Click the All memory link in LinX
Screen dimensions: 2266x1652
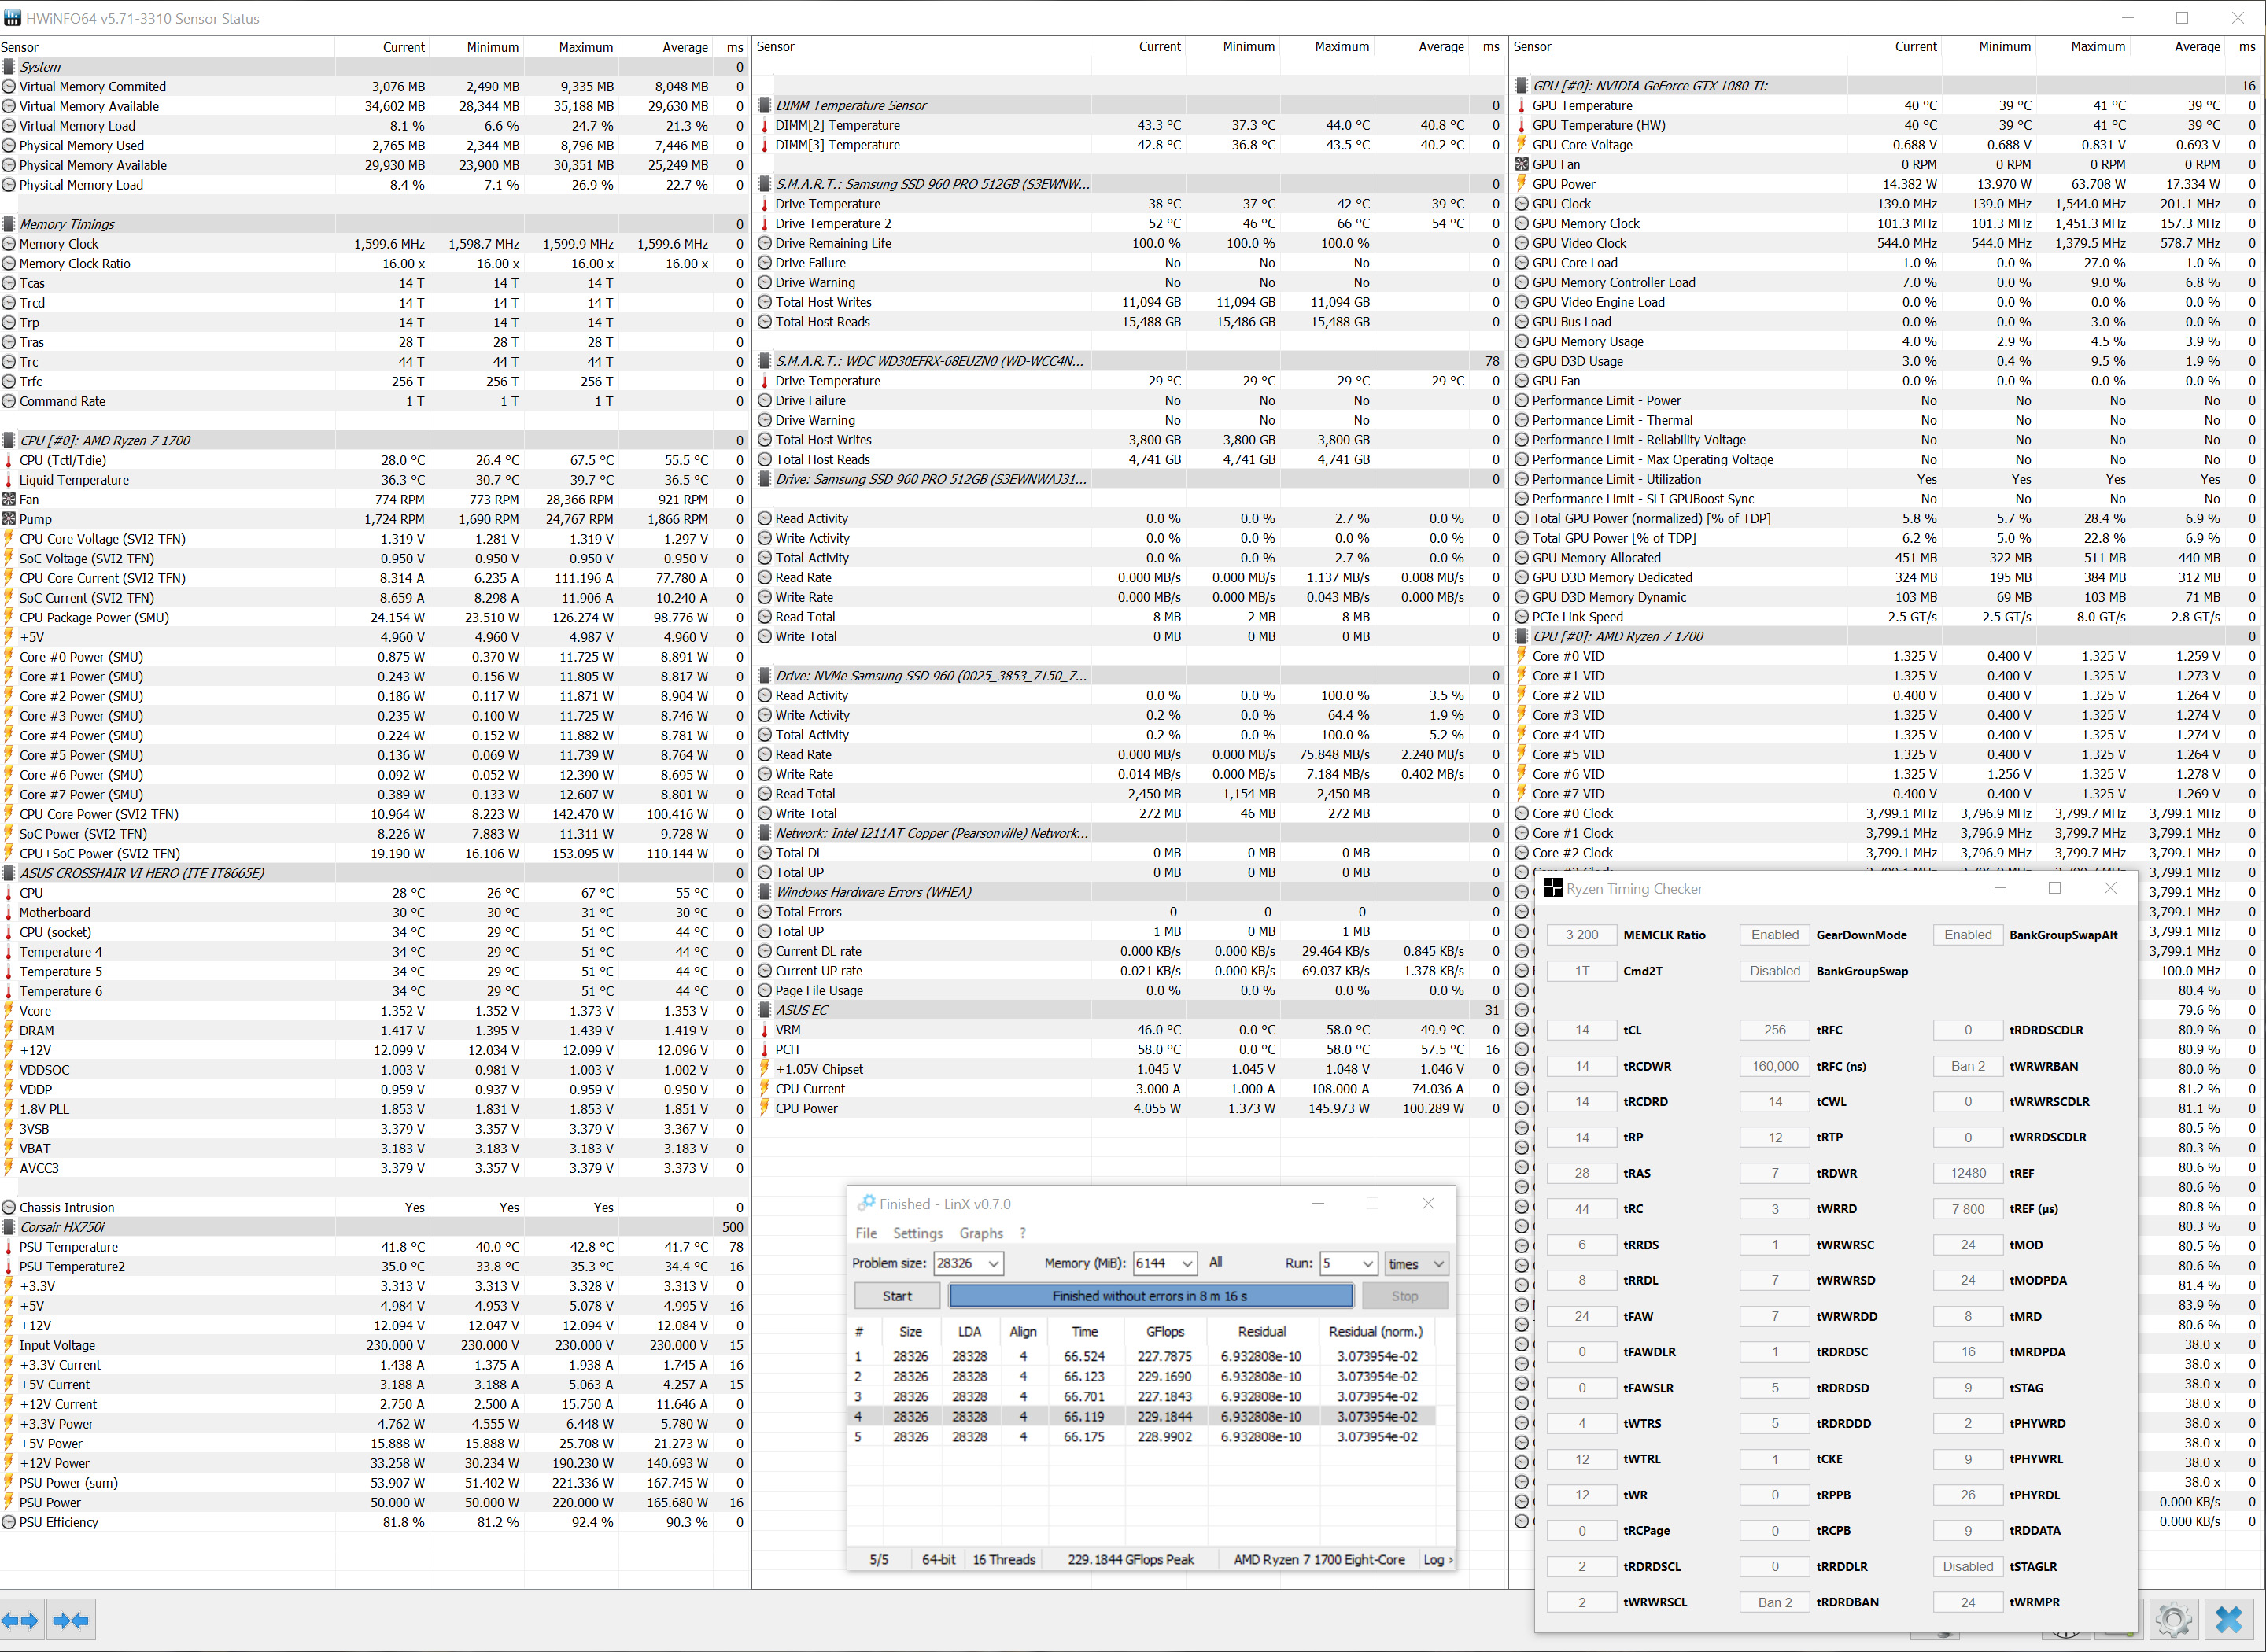point(1215,1262)
